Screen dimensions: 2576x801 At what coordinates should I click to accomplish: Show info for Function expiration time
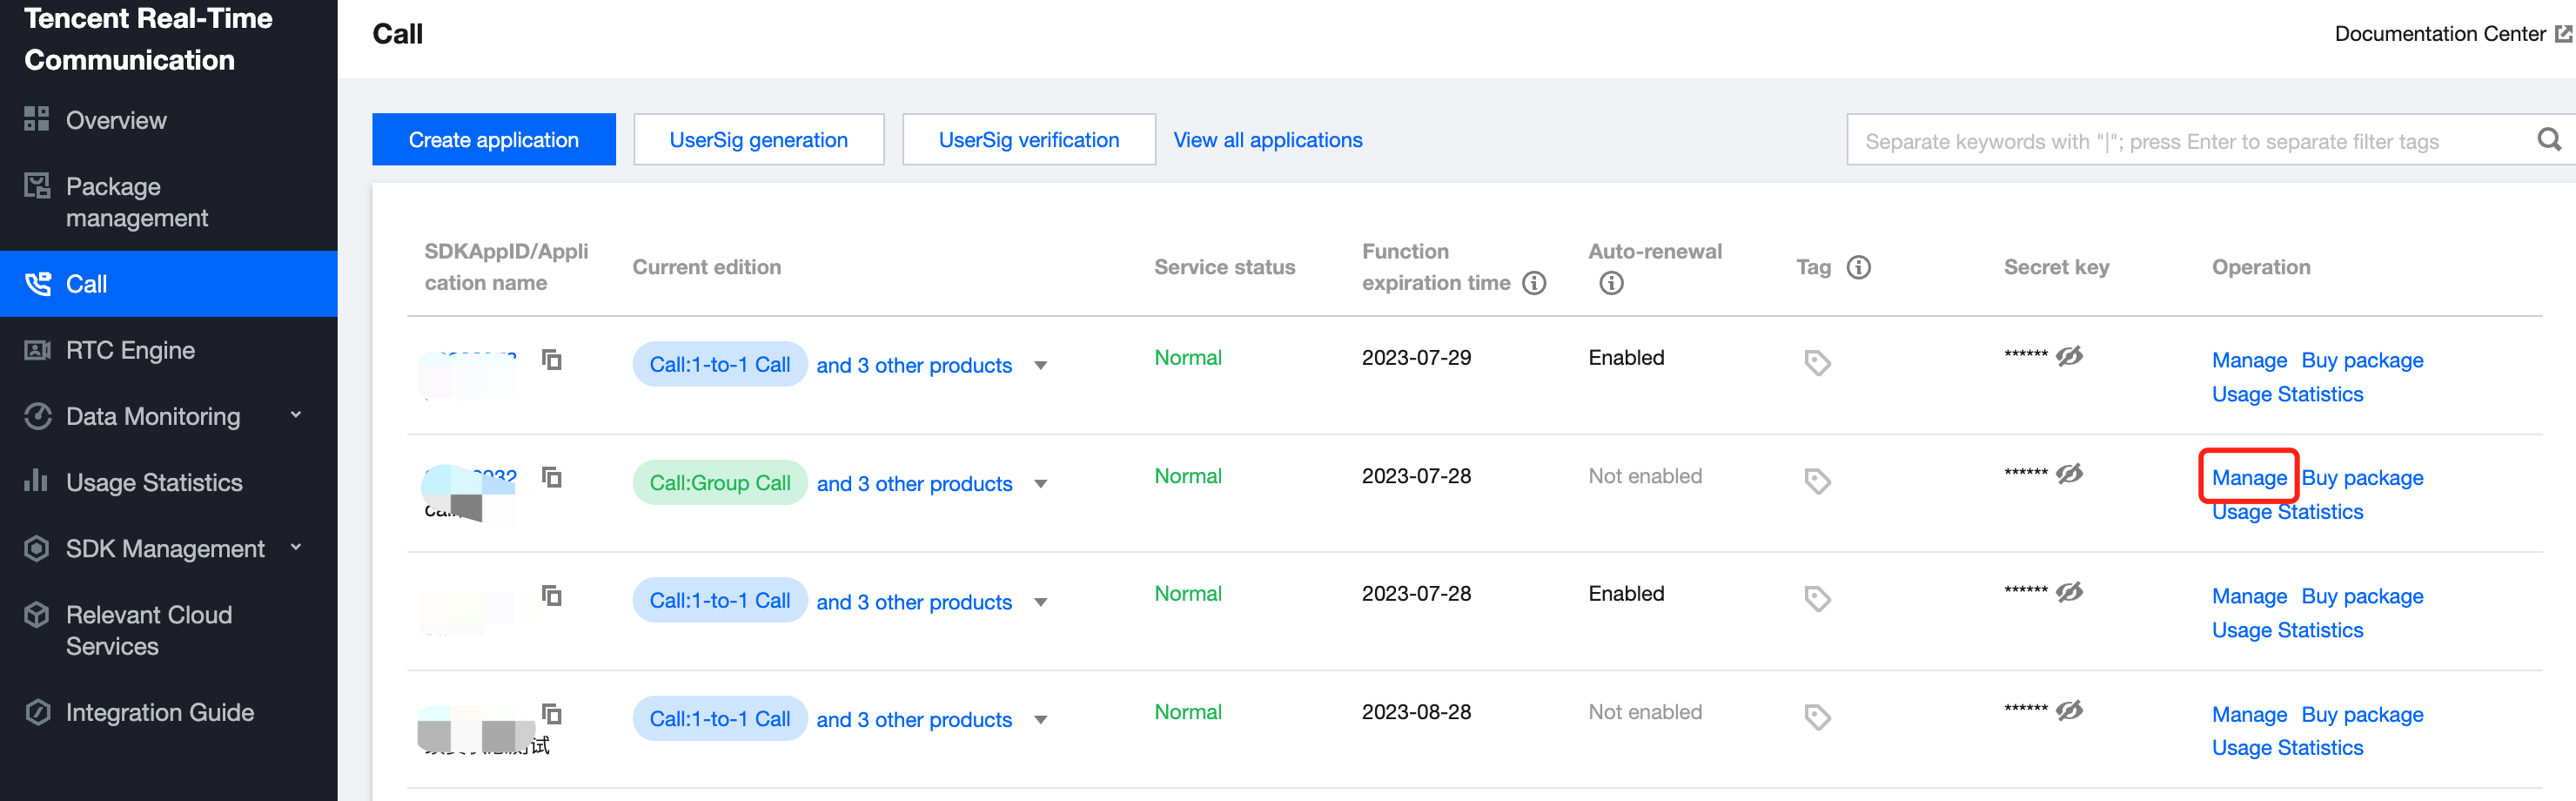pos(1534,283)
